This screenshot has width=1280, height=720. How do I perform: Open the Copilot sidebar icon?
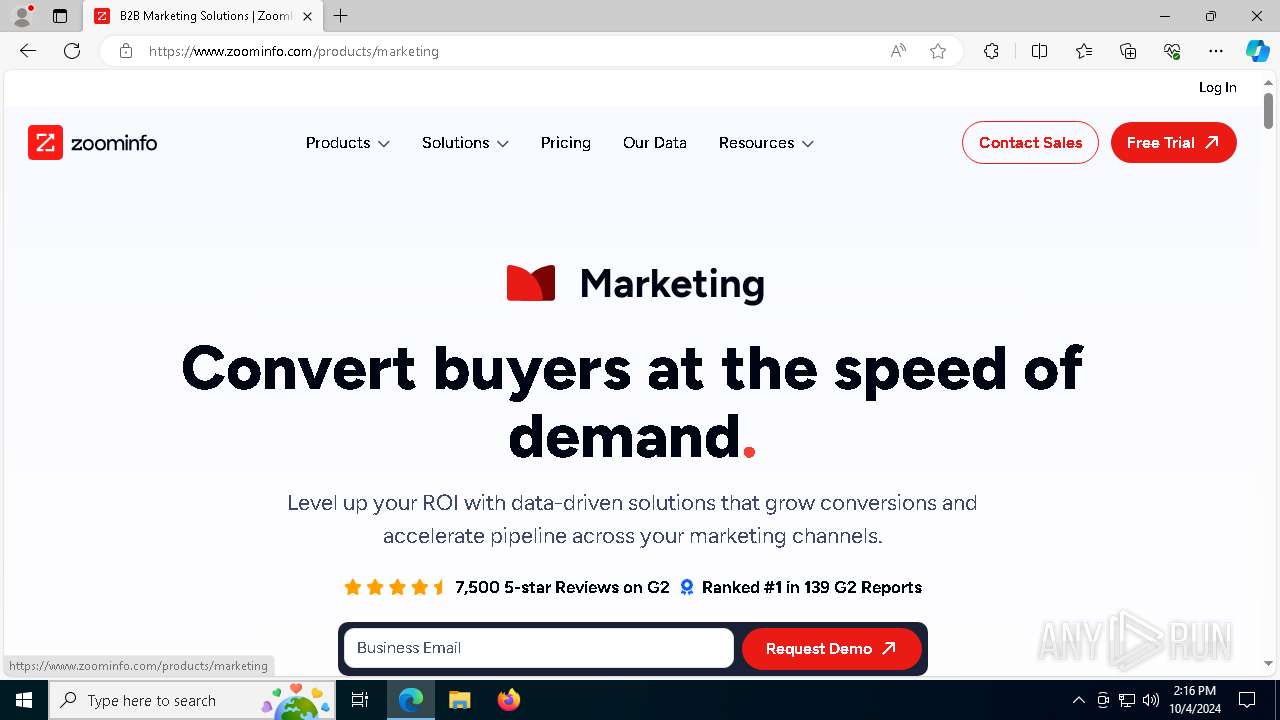coord(1257,51)
